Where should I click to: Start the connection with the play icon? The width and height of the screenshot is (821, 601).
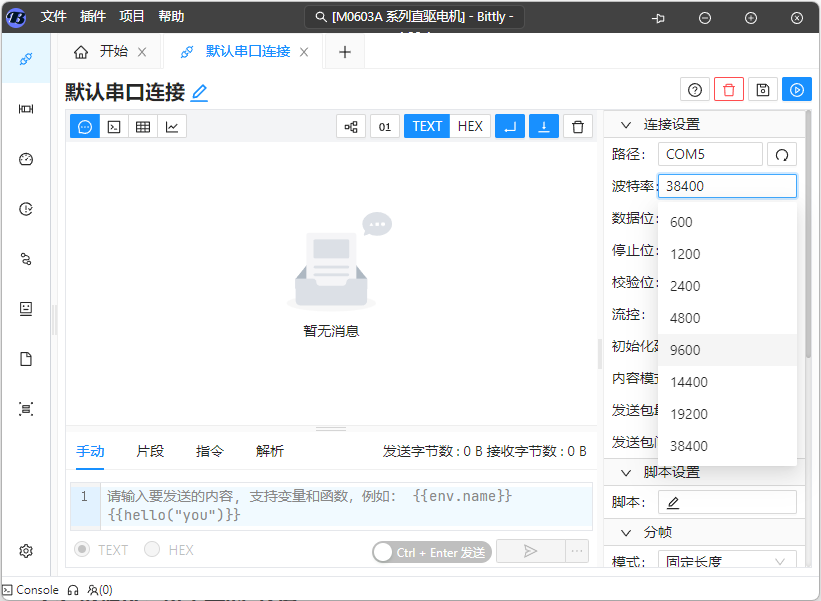pyautogui.click(x=797, y=90)
